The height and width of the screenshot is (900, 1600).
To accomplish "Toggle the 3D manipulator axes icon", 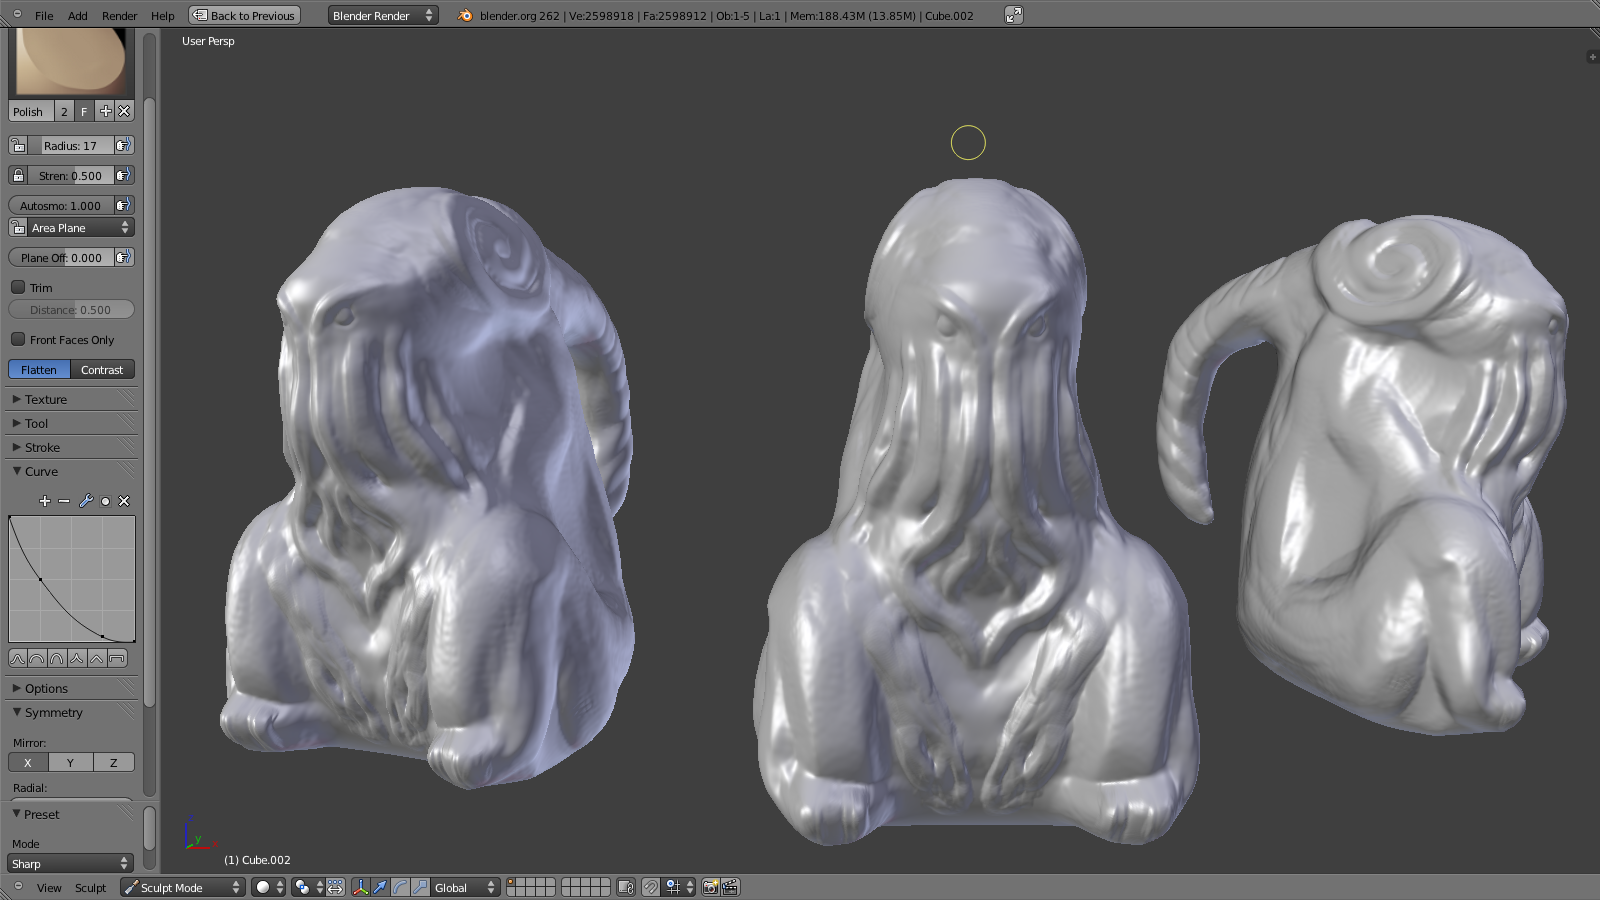I will pyautogui.click(x=361, y=887).
